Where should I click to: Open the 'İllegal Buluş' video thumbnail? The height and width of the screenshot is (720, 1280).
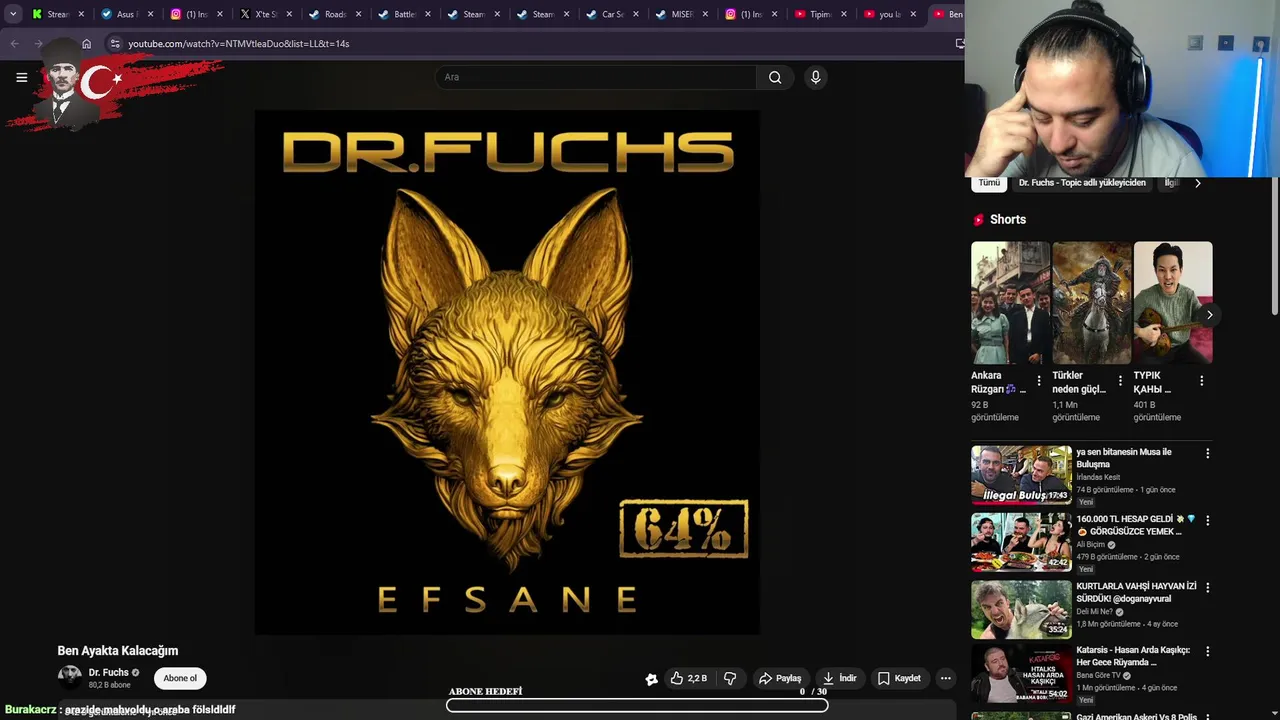(x=1021, y=474)
